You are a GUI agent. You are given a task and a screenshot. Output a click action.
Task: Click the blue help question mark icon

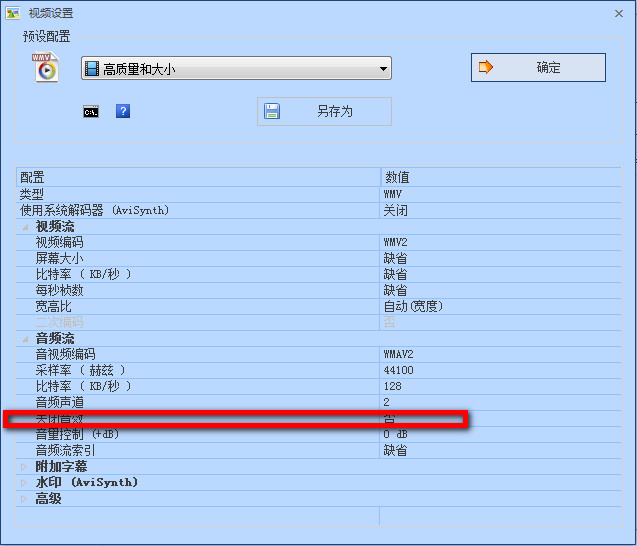pyautogui.click(x=123, y=111)
